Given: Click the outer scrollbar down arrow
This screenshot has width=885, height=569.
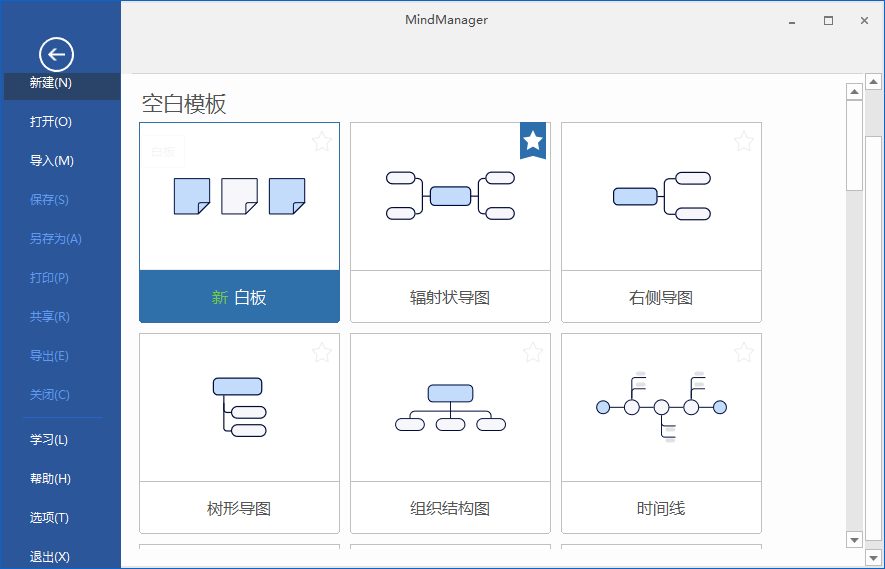Looking at the screenshot, I should pyautogui.click(x=874, y=559).
